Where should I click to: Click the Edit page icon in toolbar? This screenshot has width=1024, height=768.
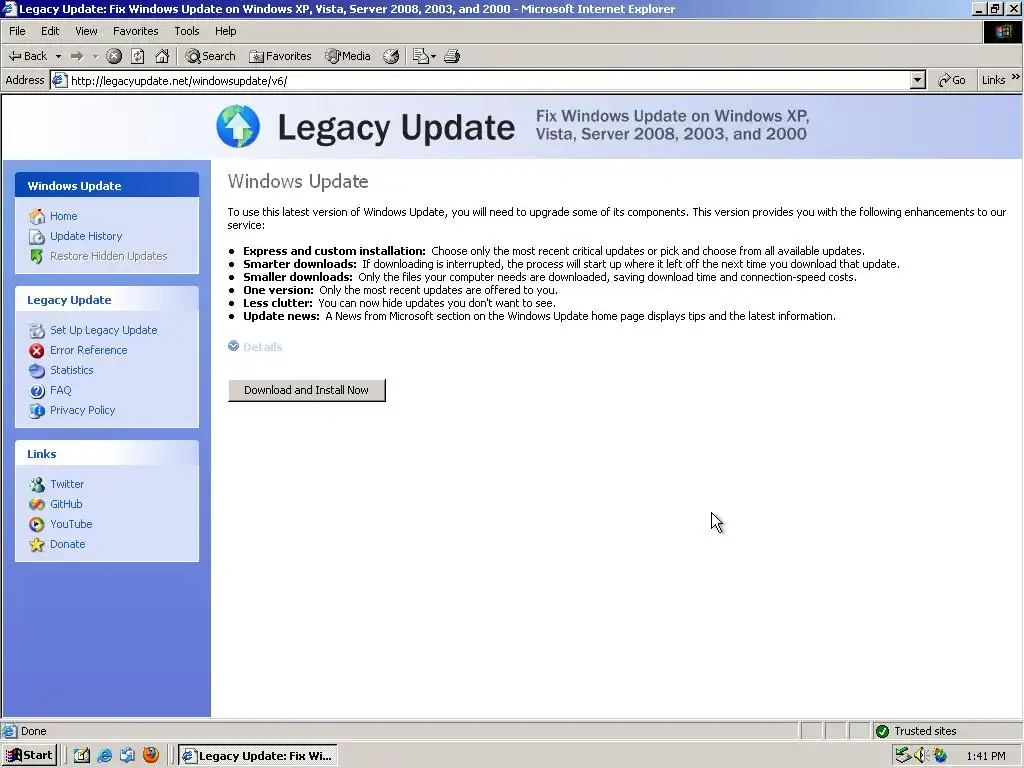tap(421, 56)
